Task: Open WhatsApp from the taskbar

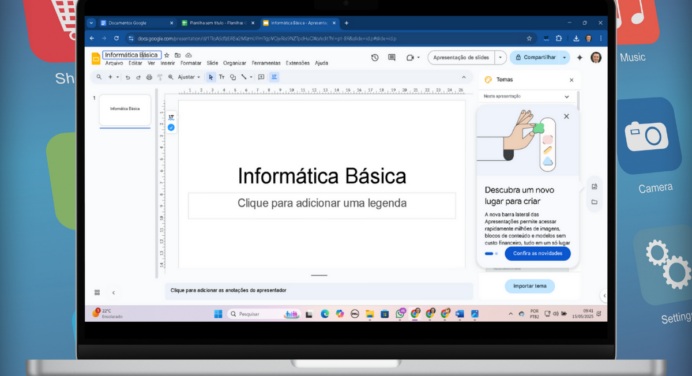Action: tap(400, 314)
